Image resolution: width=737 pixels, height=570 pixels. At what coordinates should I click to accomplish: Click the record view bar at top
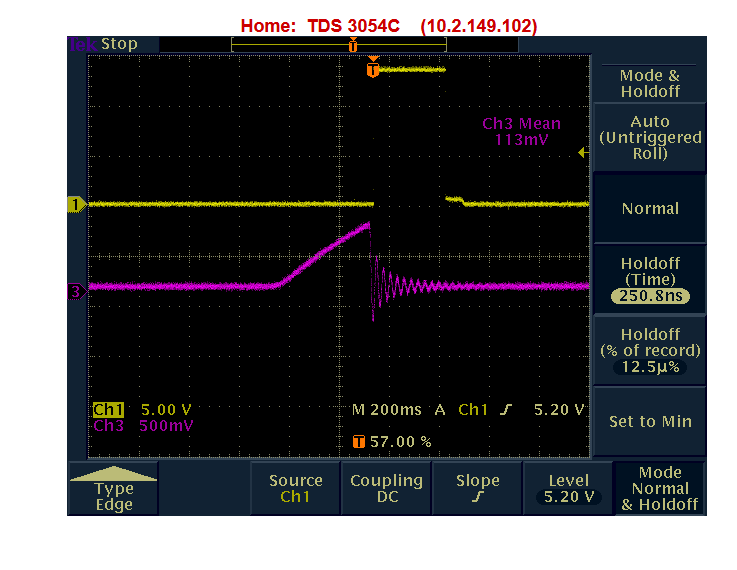pos(351,44)
